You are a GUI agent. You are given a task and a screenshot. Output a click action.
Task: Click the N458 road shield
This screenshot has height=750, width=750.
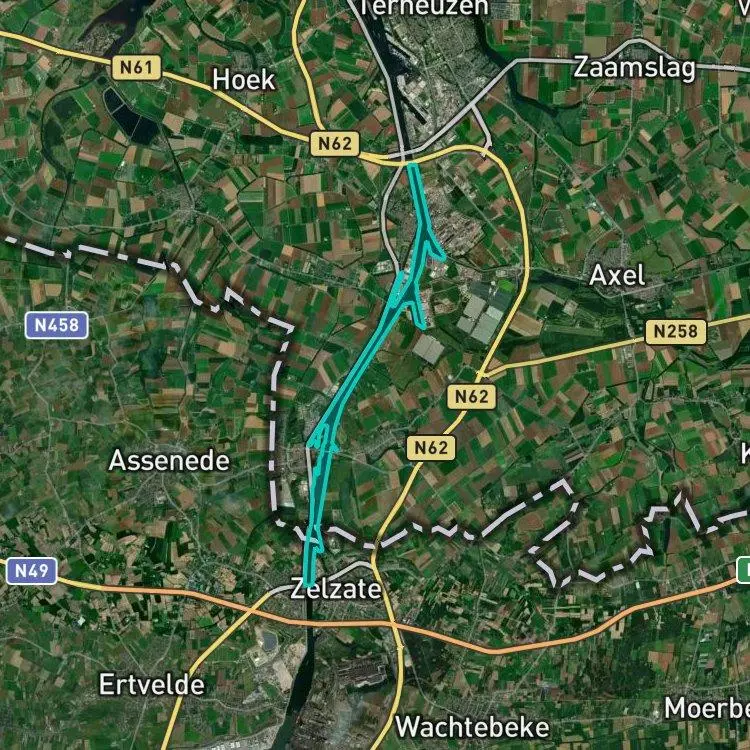56,325
